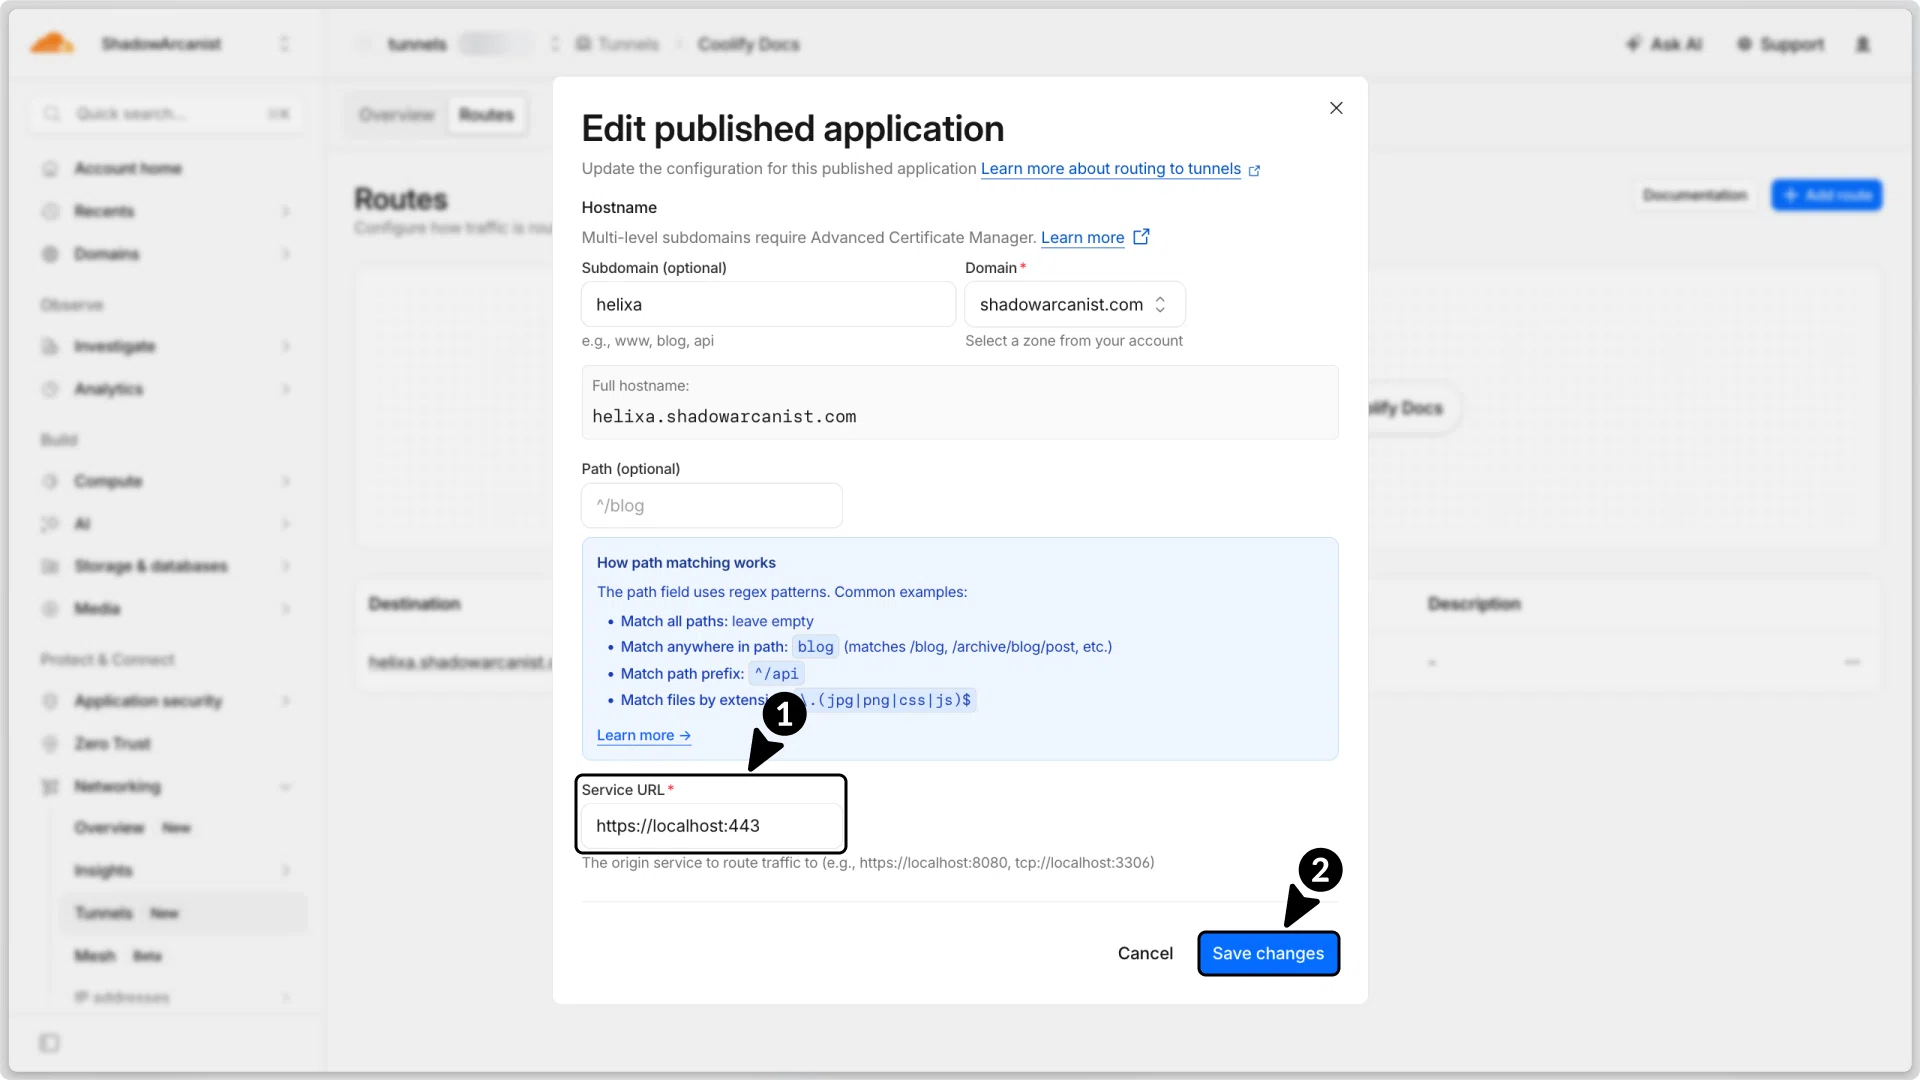Click the AI sidebar icon
The image size is (1920, 1080).
pyautogui.click(x=50, y=524)
